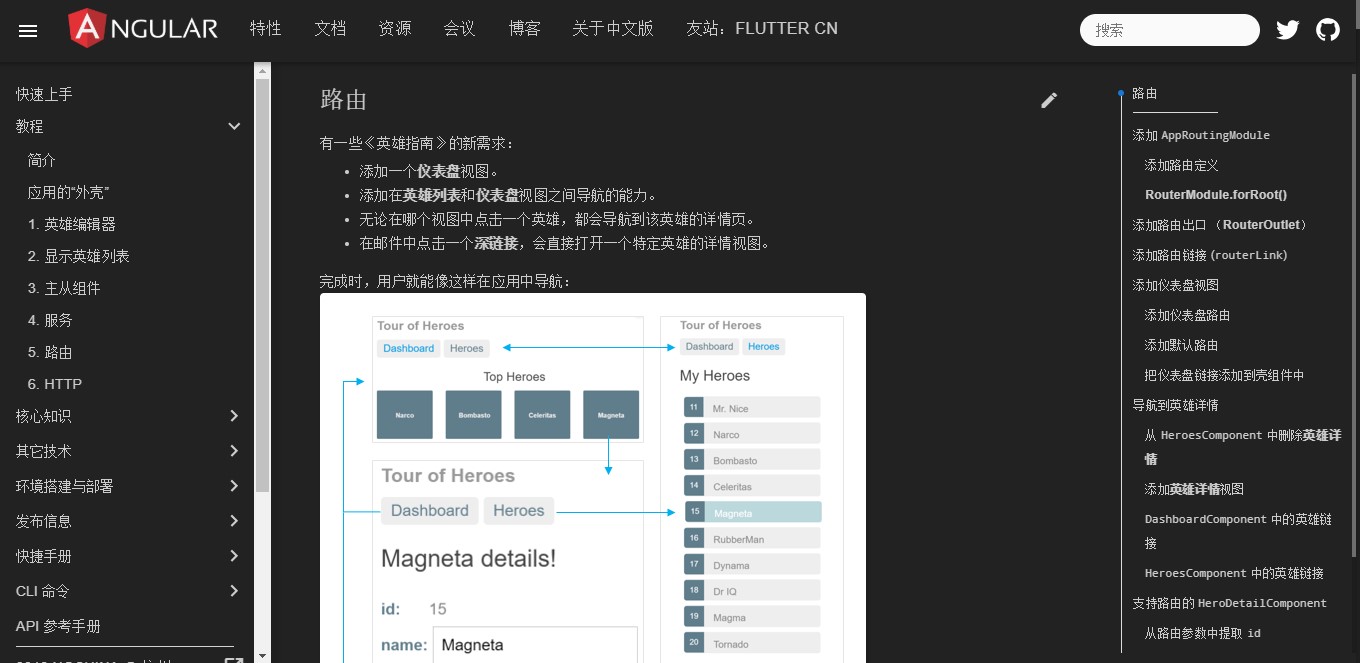
Task: Click the external-link icon at sidebar bottom
Action: [x=234, y=659]
